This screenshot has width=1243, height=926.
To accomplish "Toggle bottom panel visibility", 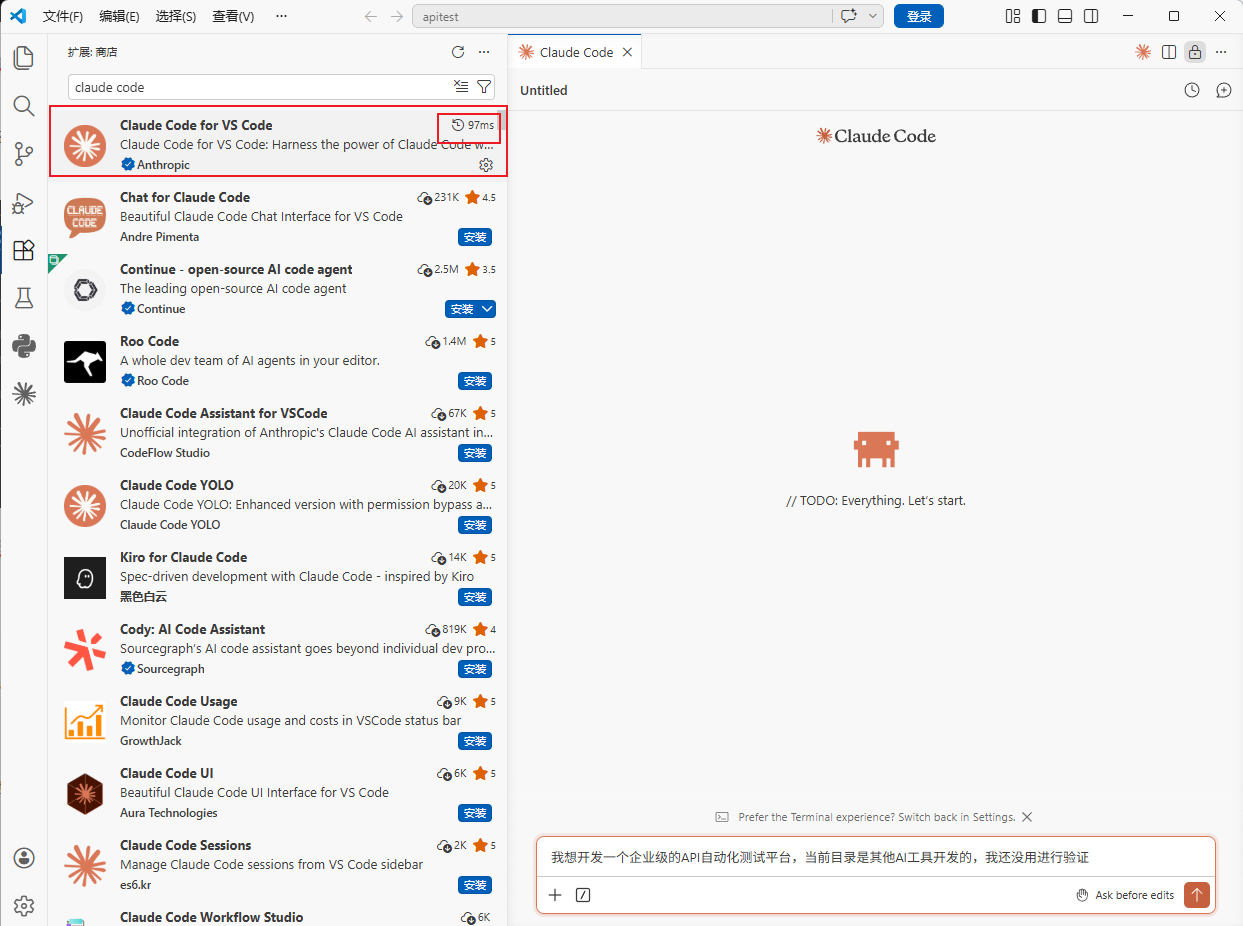I will [x=1065, y=16].
